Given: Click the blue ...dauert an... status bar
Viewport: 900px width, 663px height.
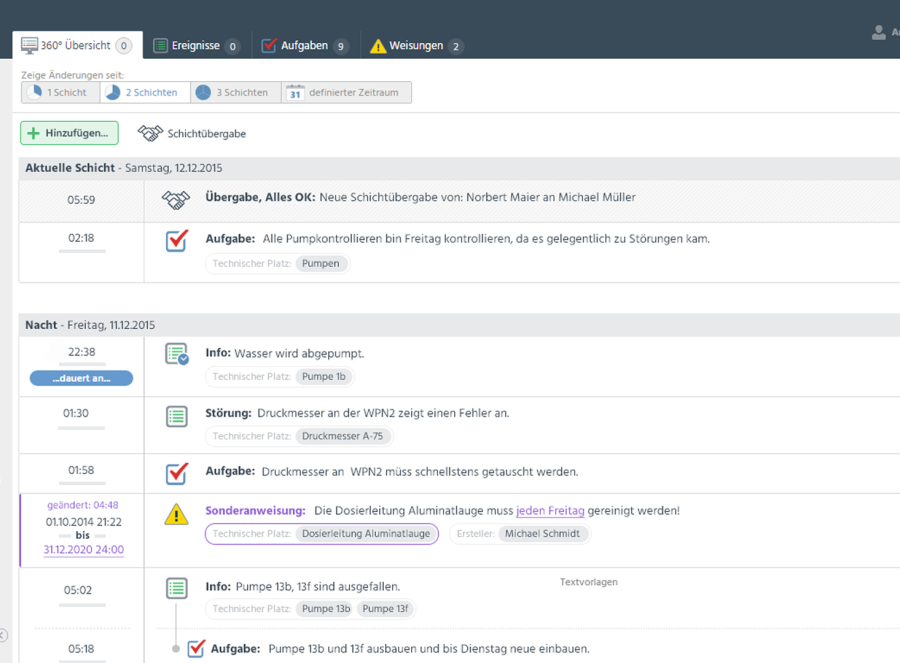Looking at the screenshot, I should click(81, 379).
